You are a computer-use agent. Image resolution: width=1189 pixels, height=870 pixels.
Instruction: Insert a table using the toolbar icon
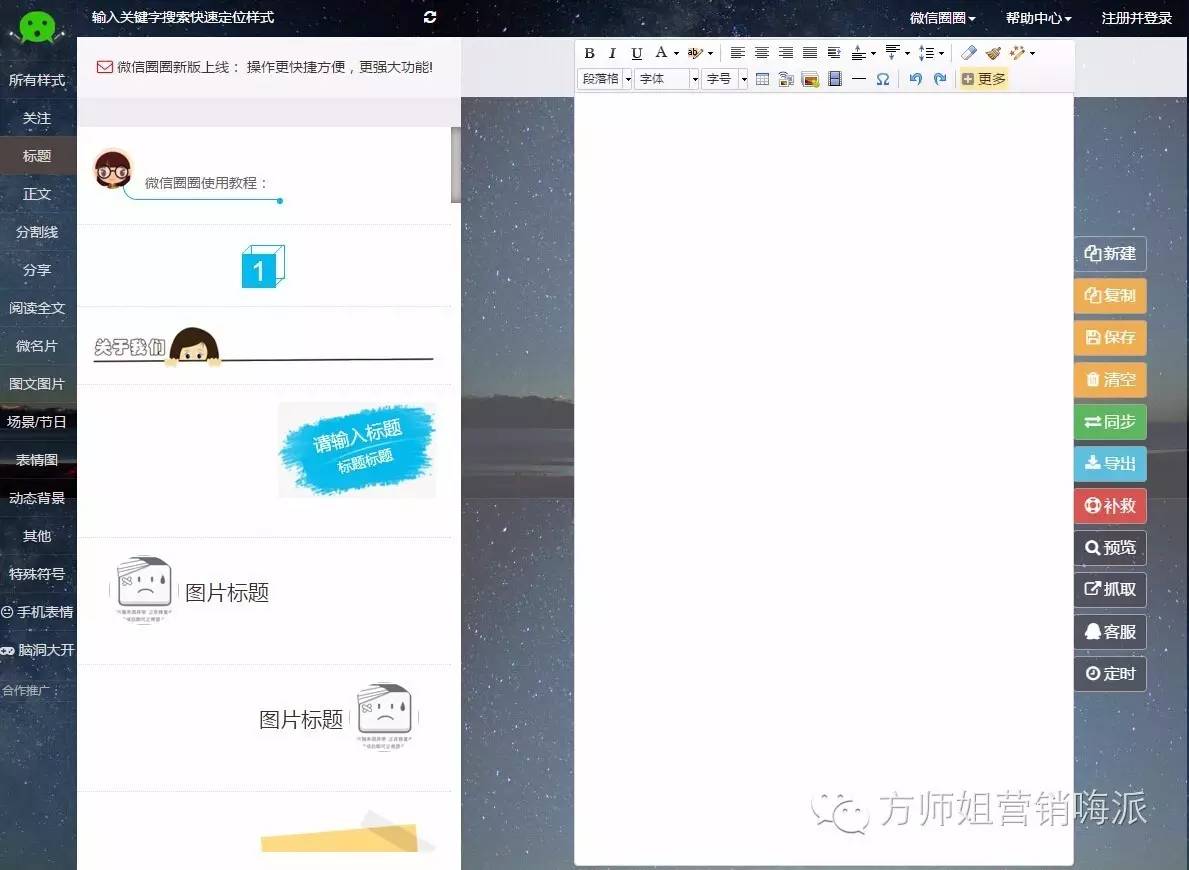click(763, 79)
